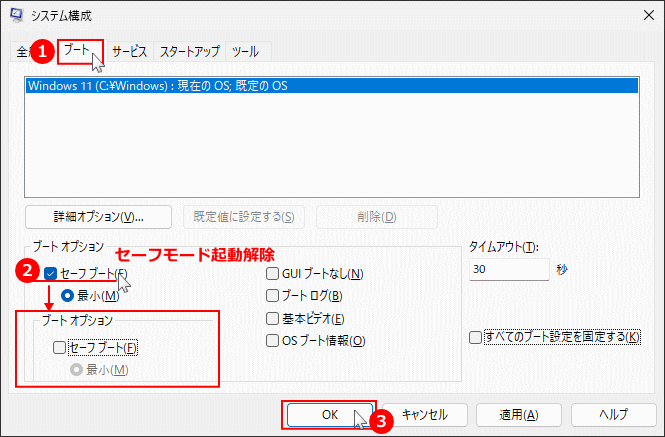Viewport: 665px width, 437px height.
Task: Enable ブート ログ(B) checkbox
Action: [272, 295]
